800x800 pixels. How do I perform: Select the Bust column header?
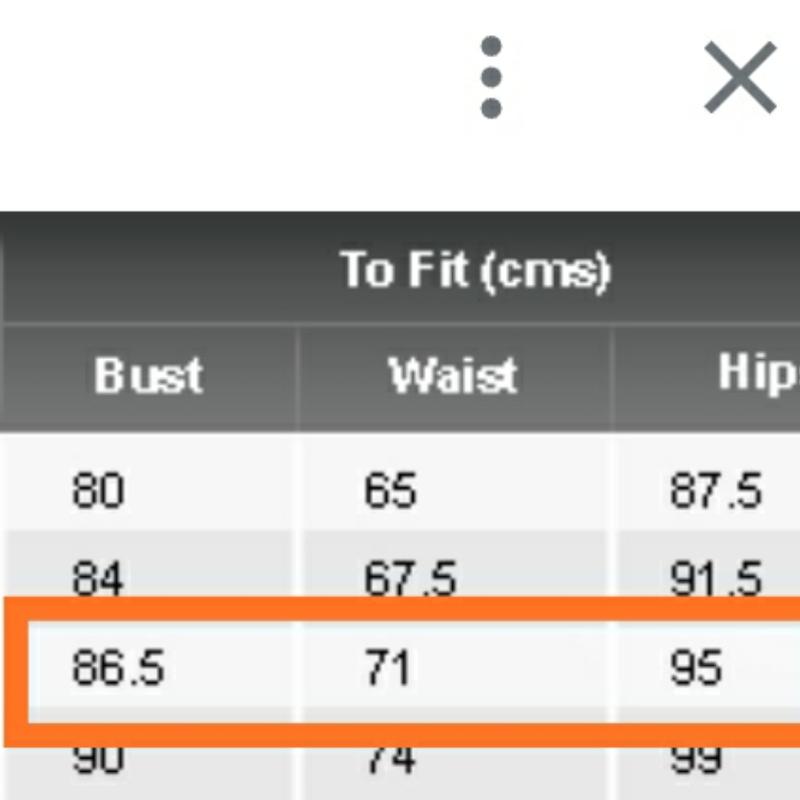coord(148,376)
